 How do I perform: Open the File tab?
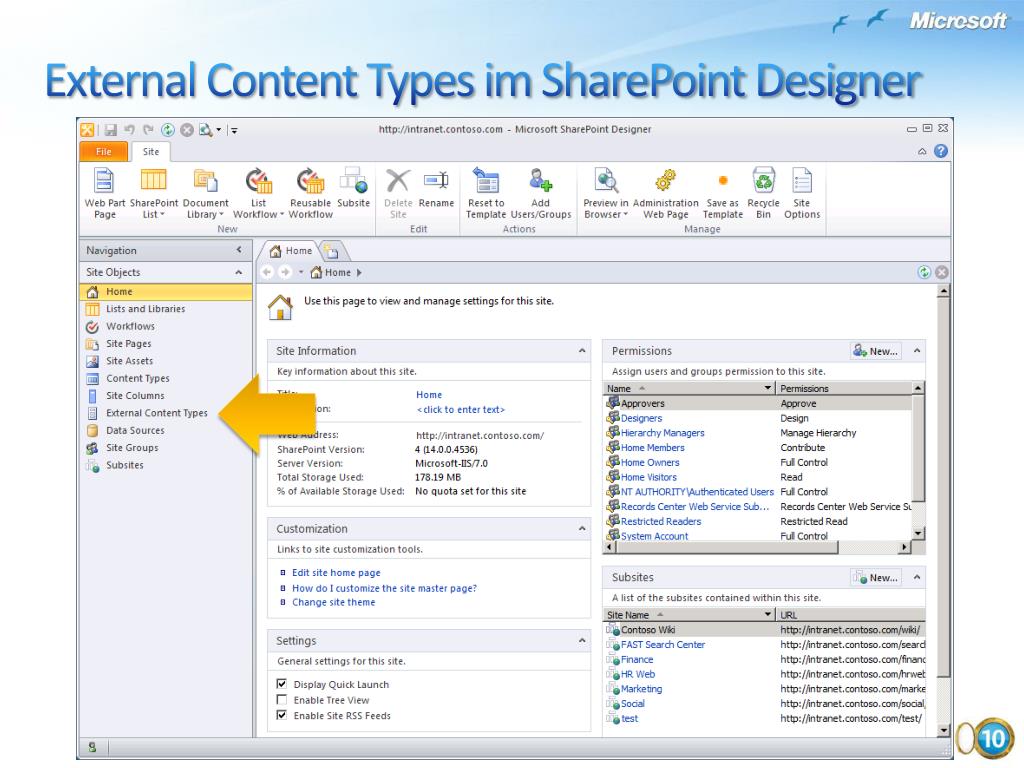pyautogui.click(x=104, y=152)
